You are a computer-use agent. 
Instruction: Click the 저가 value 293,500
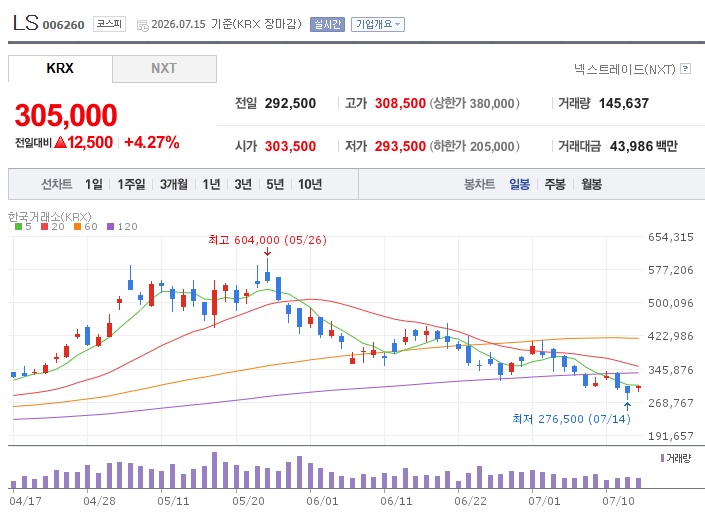point(400,146)
